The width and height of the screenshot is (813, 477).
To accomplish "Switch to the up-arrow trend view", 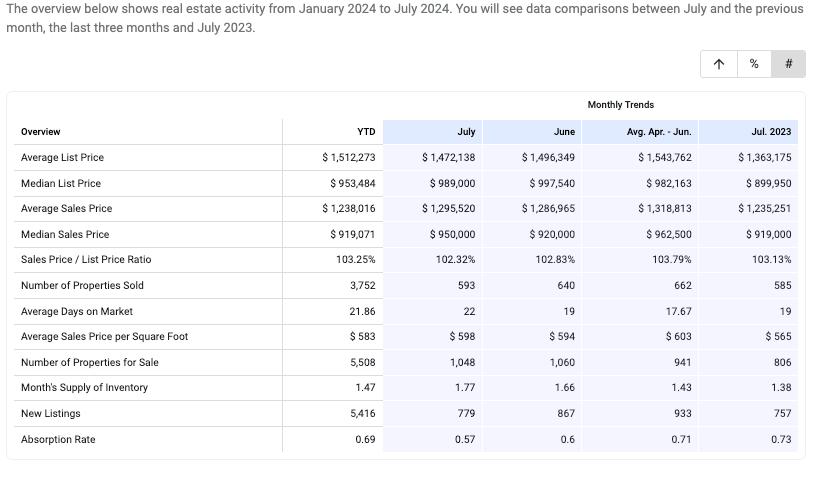I will click(718, 64).
